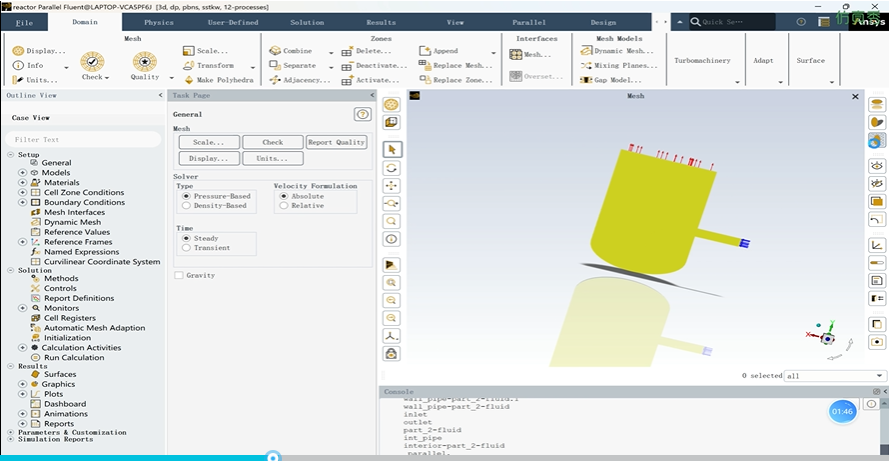Viewport: 889px width, 461px height.
Task: Open ribbon Scale mesh tool
Action: (x=205, y=50)
